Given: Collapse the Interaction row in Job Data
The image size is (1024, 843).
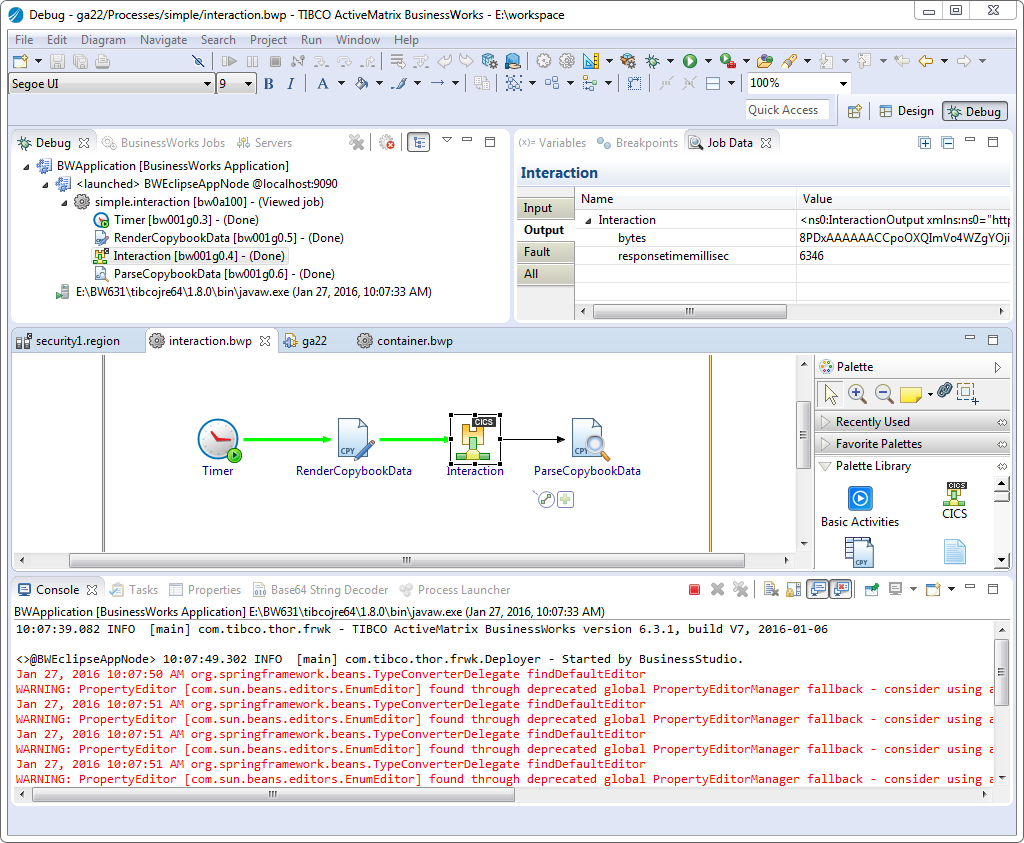Looking at the screenshot, I should (x=588, y=221).
